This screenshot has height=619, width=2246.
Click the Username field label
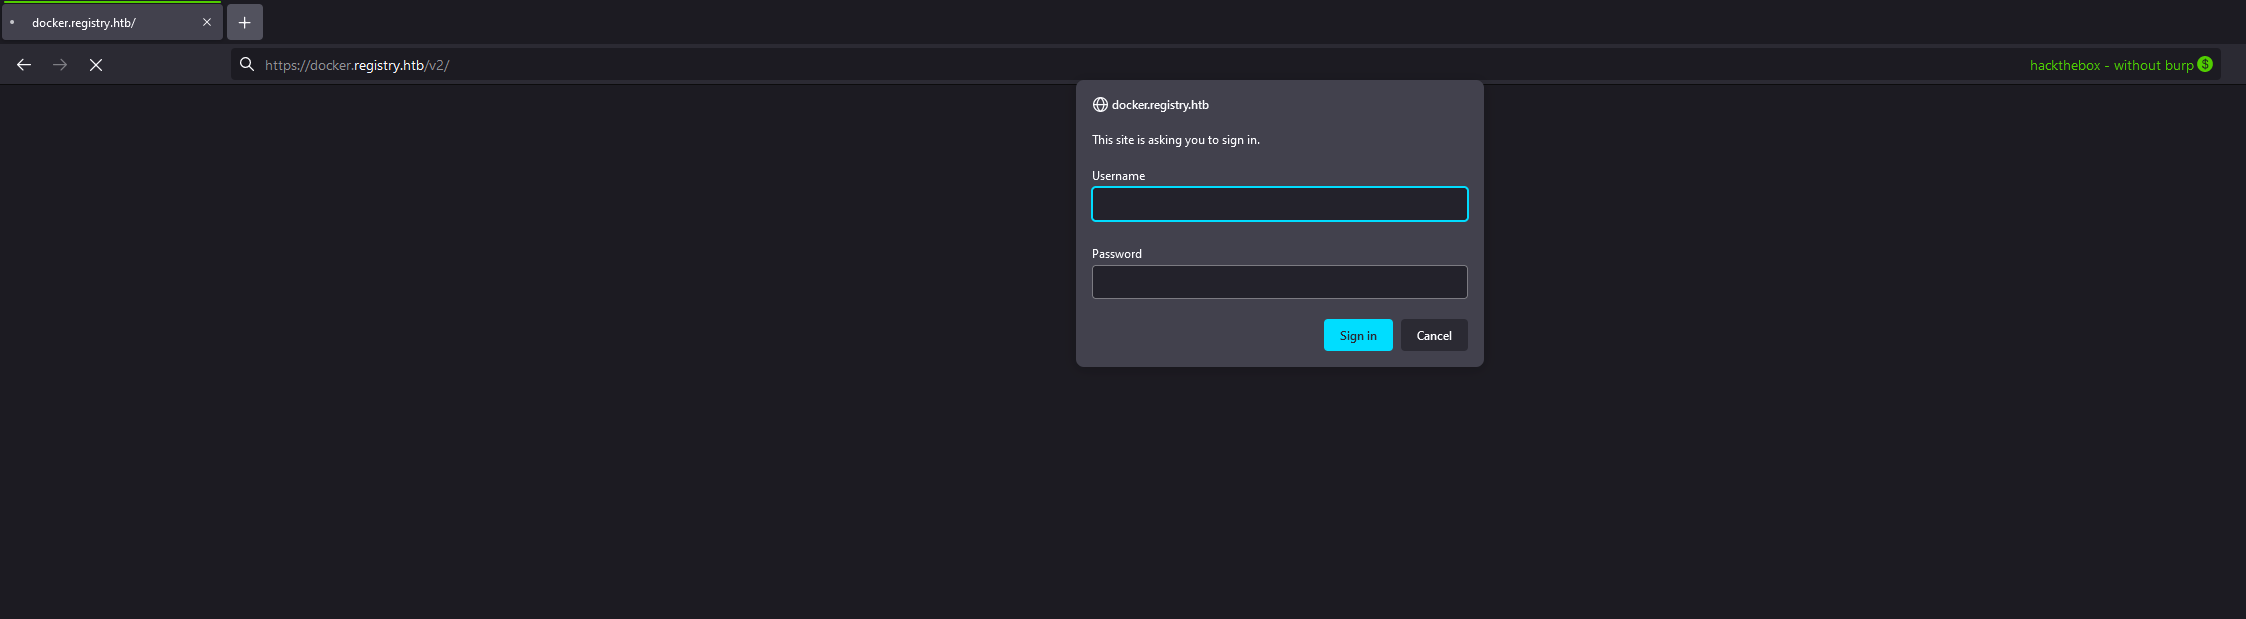click(1118, 176)
